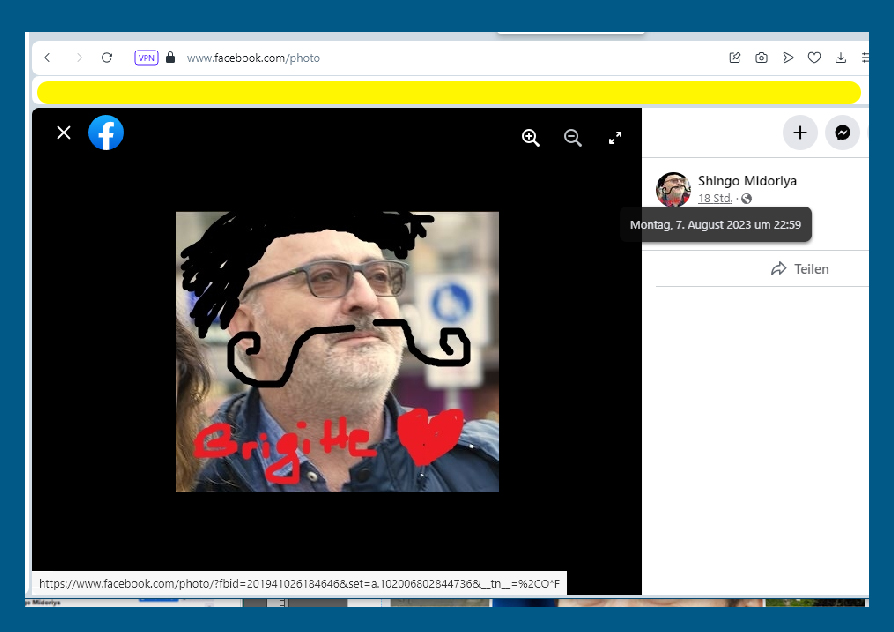The height and width of the screenshot is (632, 894).
Task: Click the edited photo image
Action: (x=337, y=351)
